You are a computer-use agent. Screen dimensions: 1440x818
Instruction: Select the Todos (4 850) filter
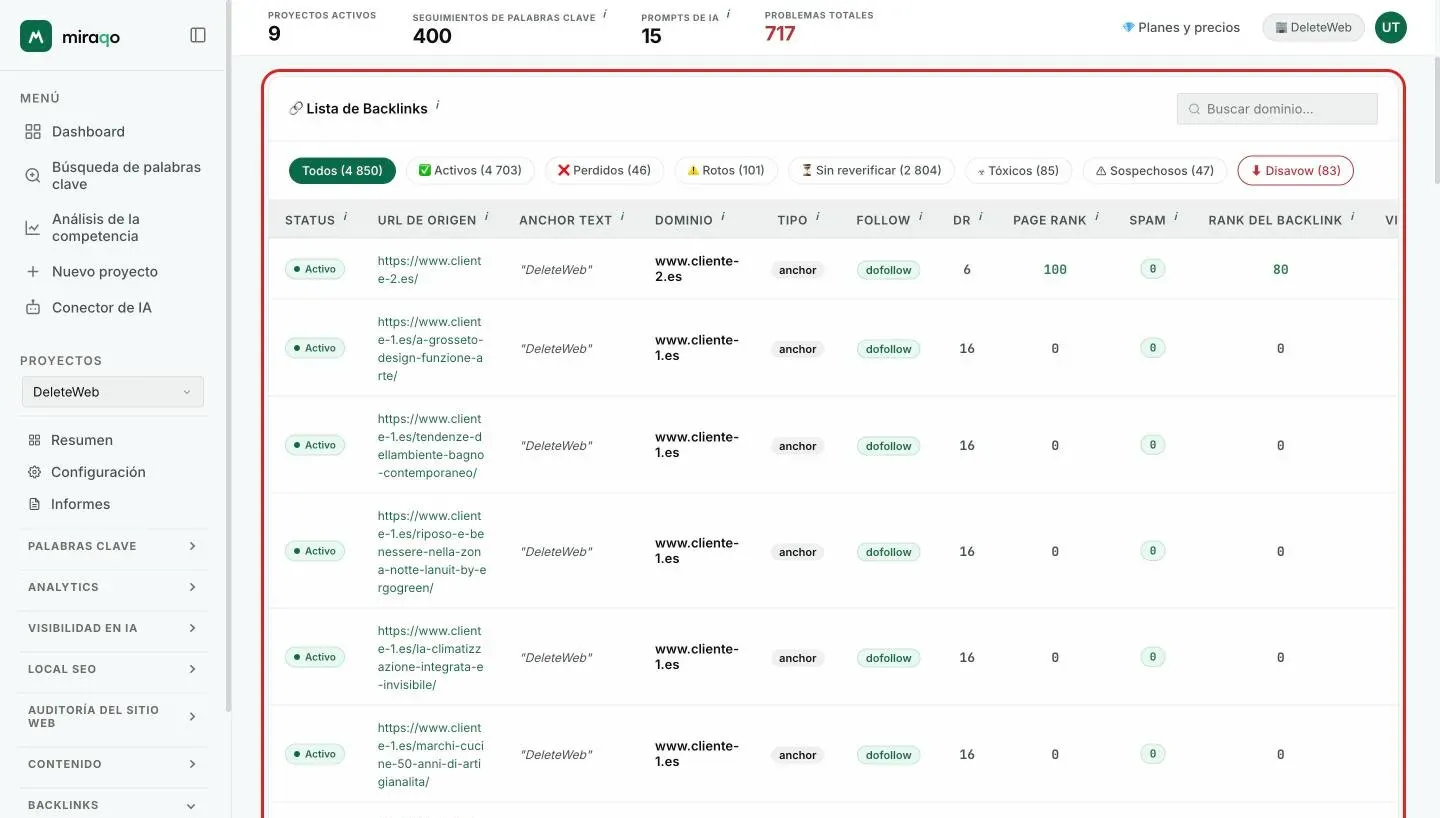tap(342, 171)
